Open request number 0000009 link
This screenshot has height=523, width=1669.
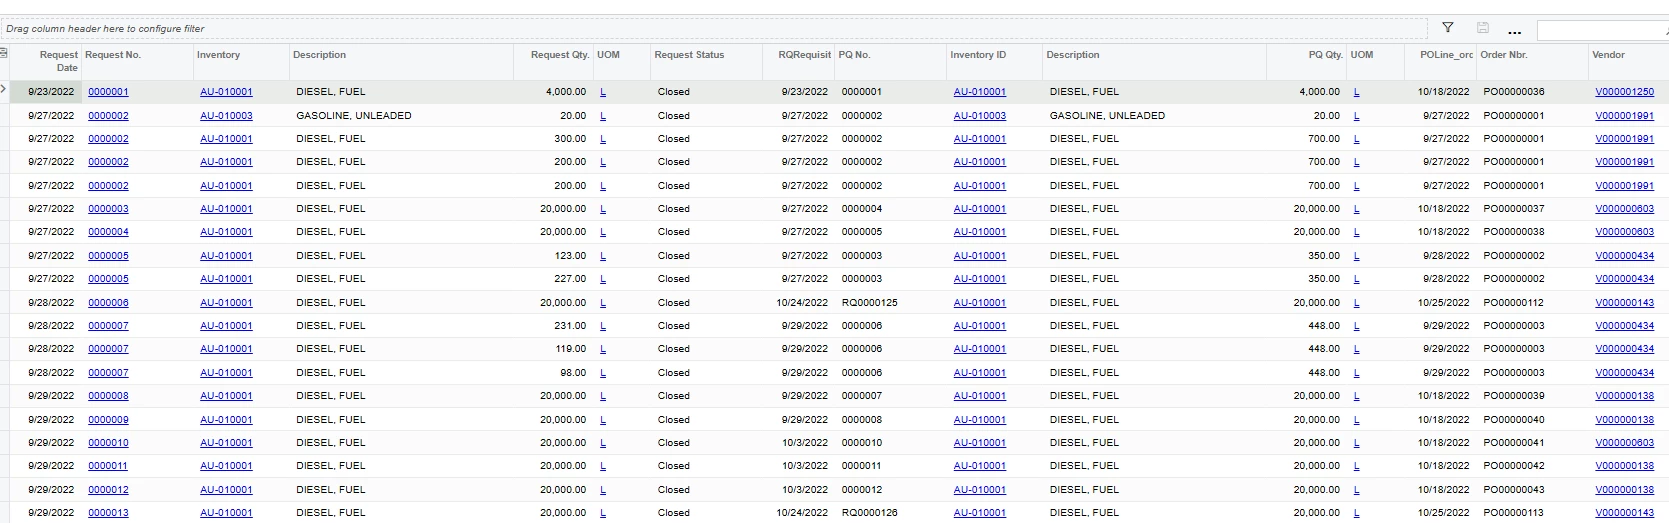point(108,420)
